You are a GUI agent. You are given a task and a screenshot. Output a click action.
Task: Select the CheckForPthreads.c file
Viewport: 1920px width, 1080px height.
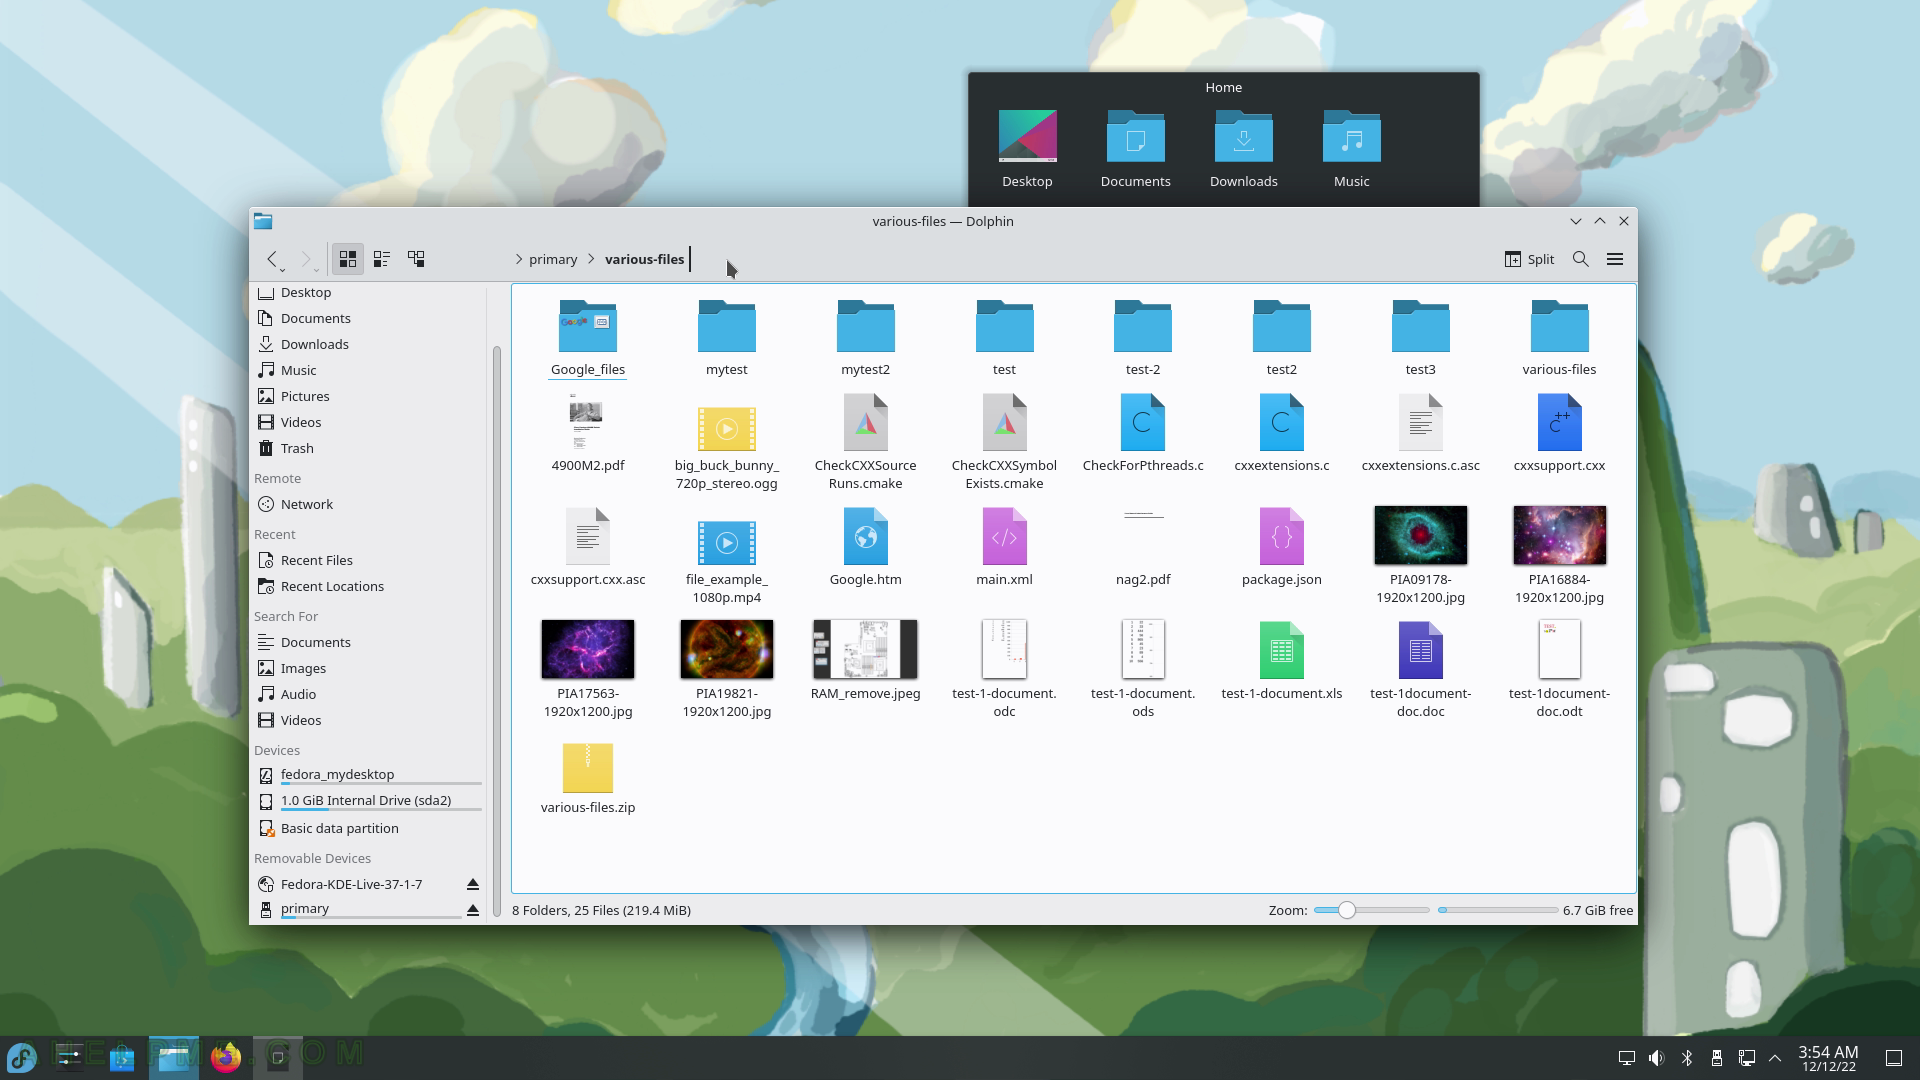(x=1143, y=433)
